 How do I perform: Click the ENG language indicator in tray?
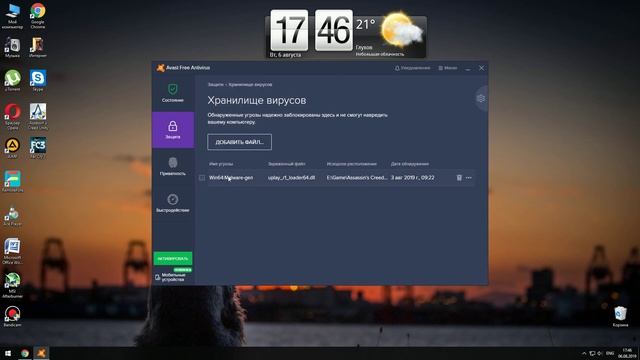tap(610, 353)
